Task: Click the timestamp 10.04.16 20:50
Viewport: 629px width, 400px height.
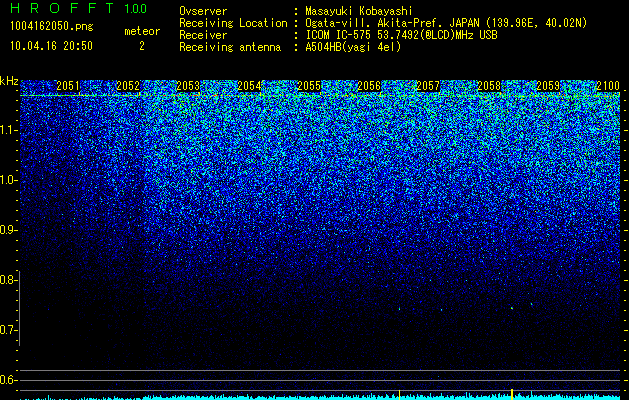Action: (51, 46)
